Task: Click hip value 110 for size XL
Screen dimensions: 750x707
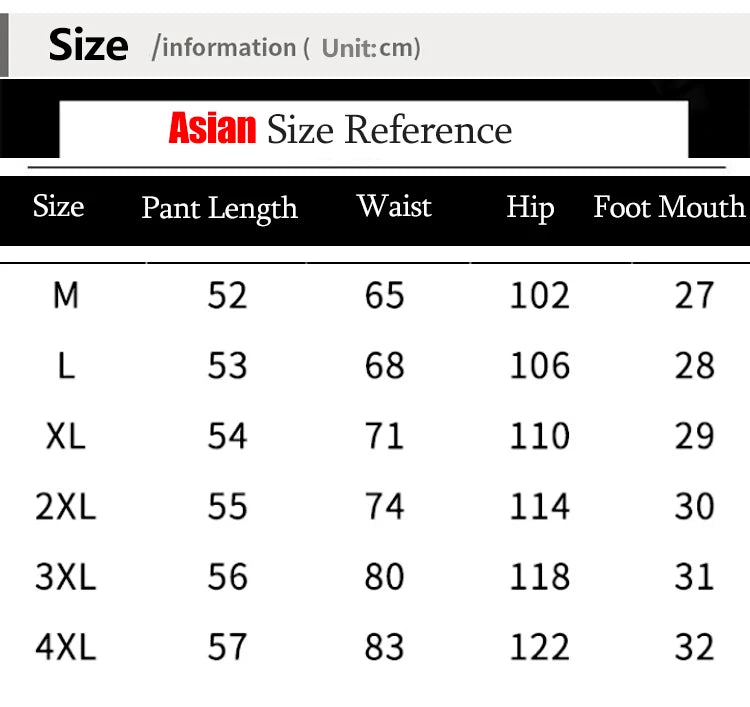Action: coord(540,436)
